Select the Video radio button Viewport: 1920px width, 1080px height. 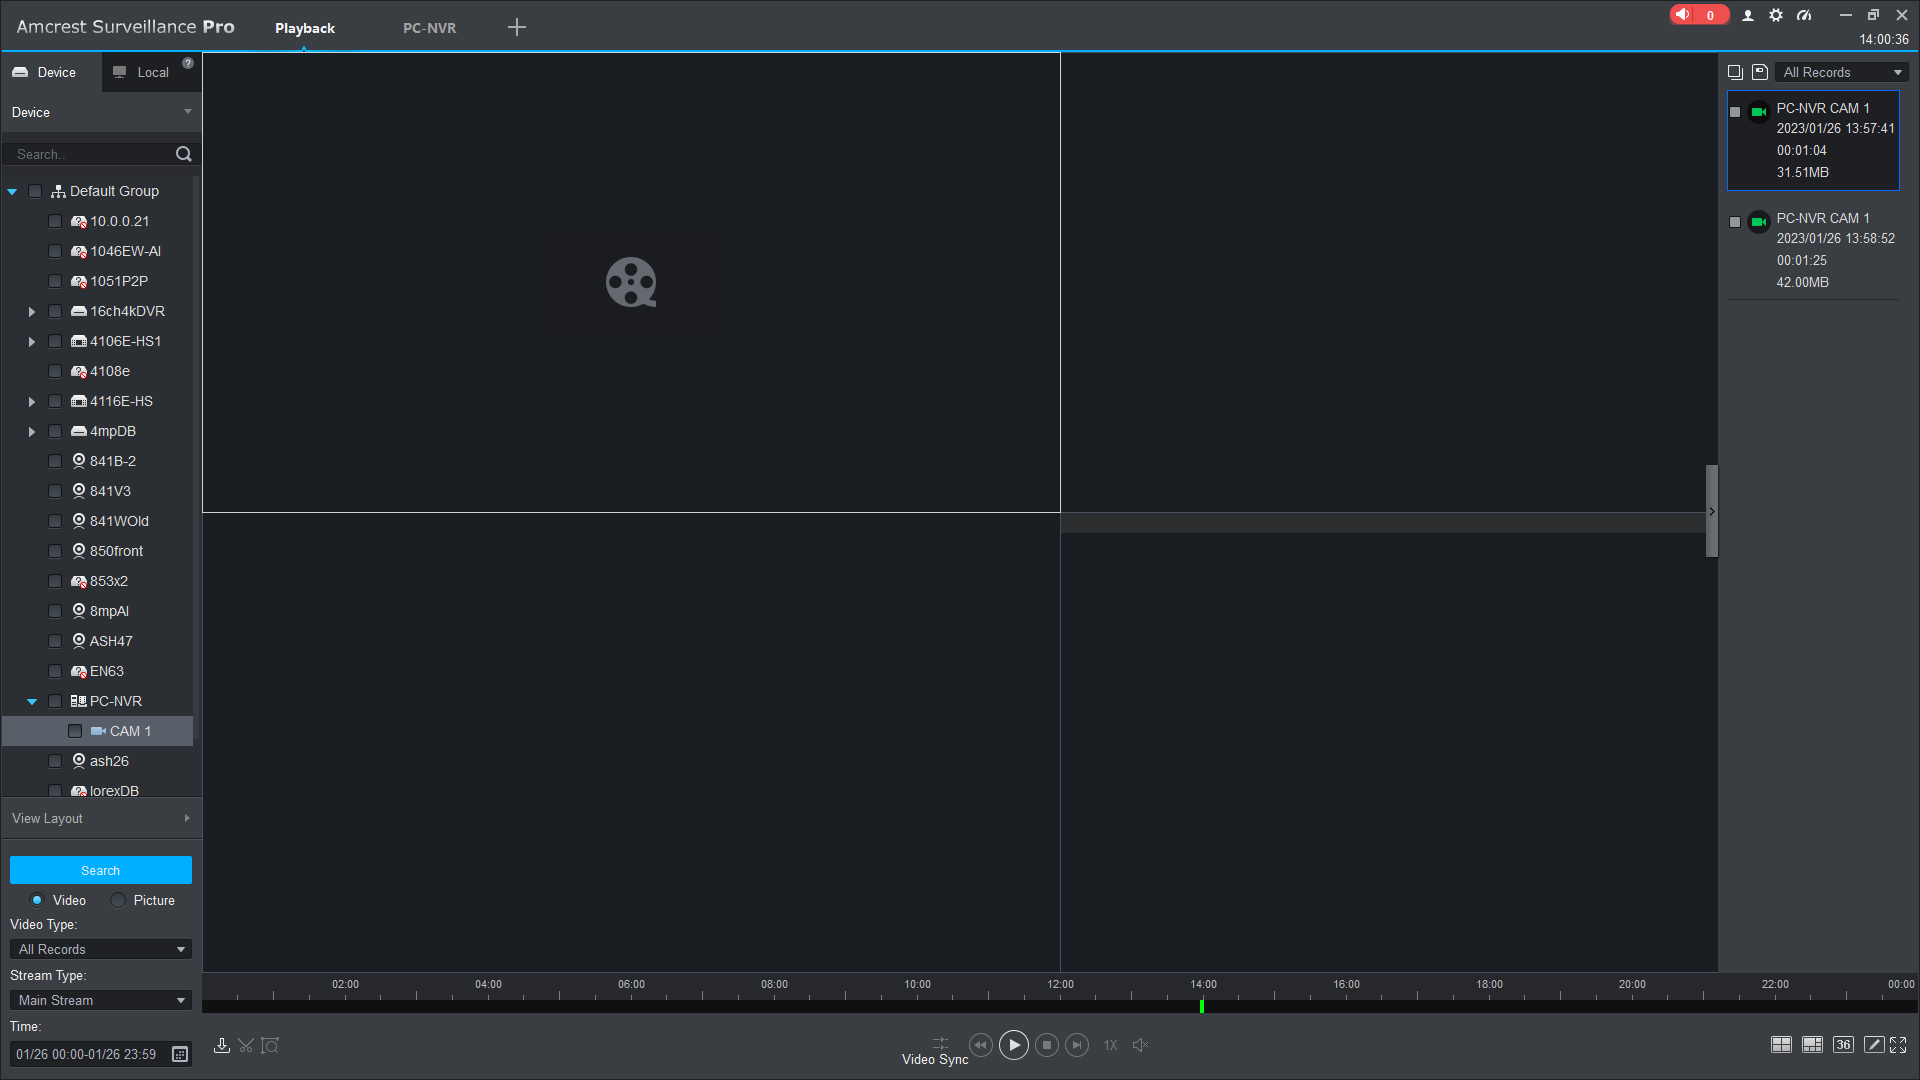[37, 900]
